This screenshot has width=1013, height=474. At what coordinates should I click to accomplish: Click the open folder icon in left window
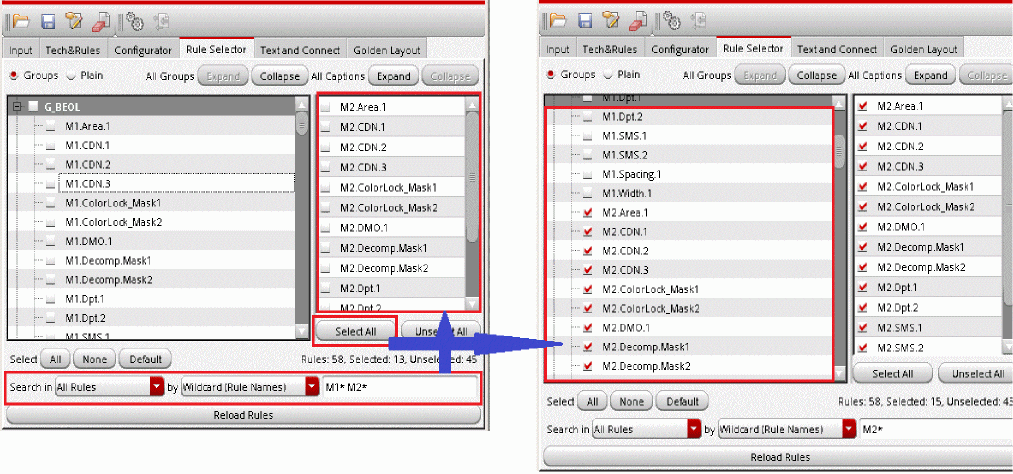click(21, 22)
